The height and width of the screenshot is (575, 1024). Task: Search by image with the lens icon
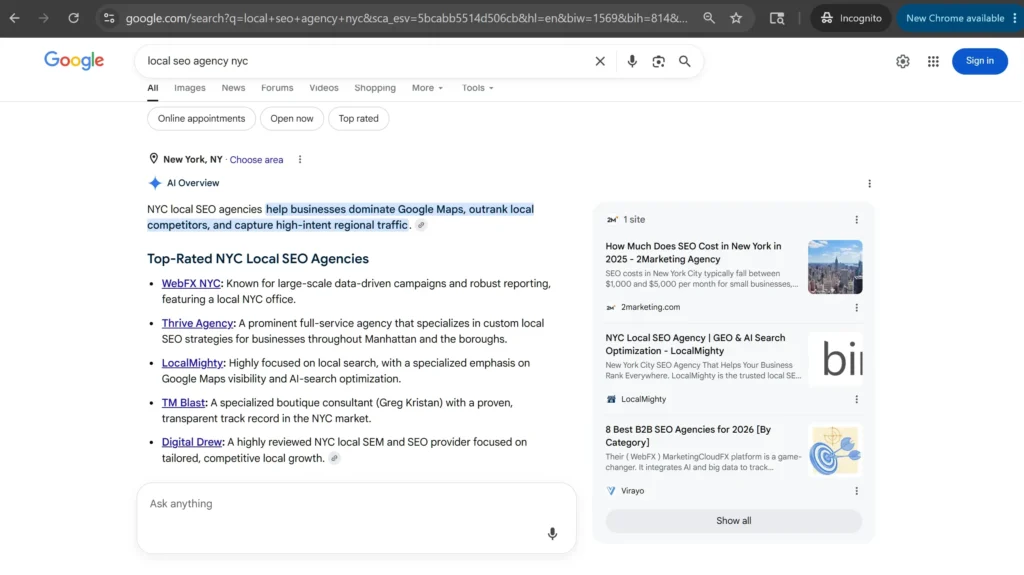tap(658, 61)
